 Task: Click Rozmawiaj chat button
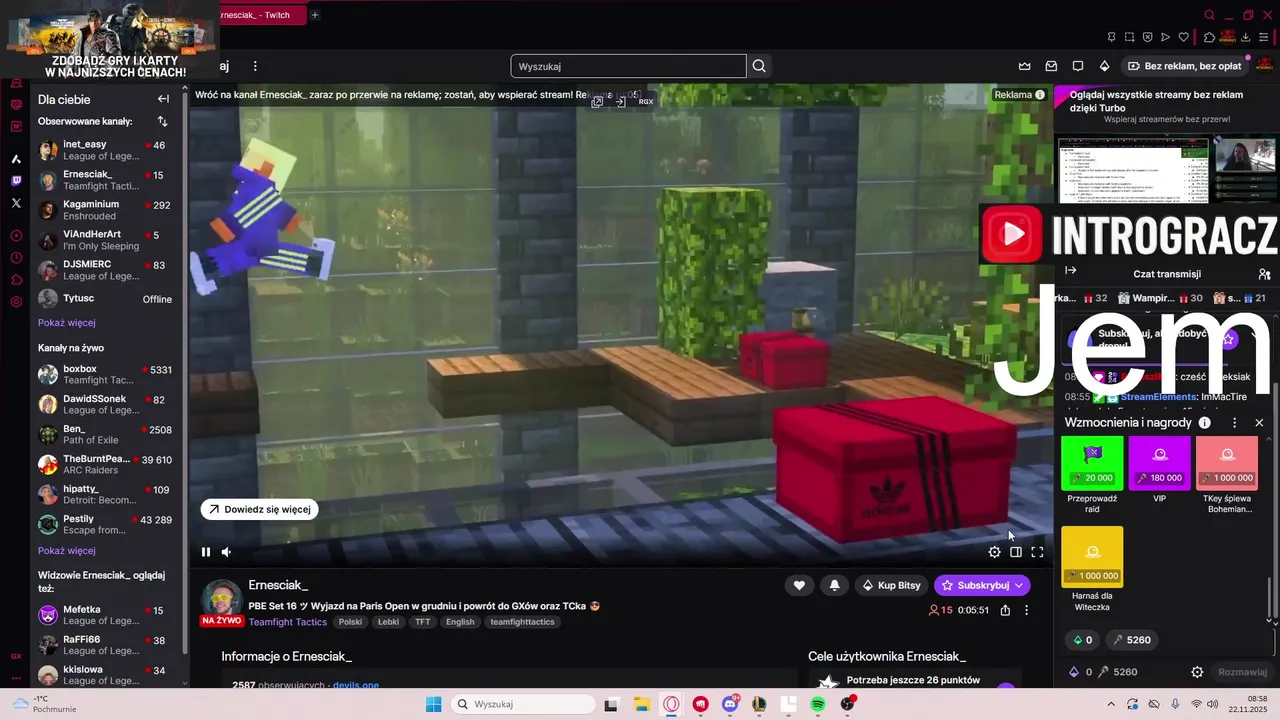[x=1244, y=672]
